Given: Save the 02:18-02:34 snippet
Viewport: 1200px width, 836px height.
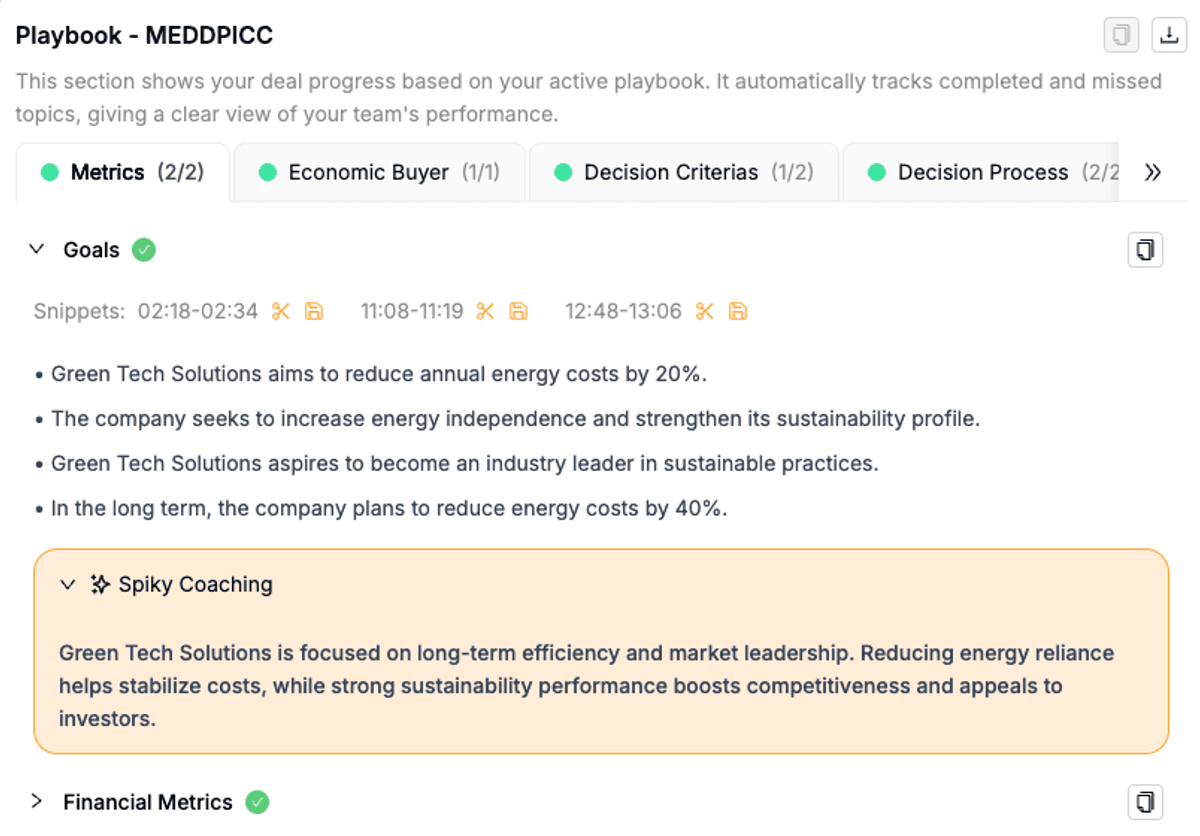Looking at the screenshot, I should point(314,311).
